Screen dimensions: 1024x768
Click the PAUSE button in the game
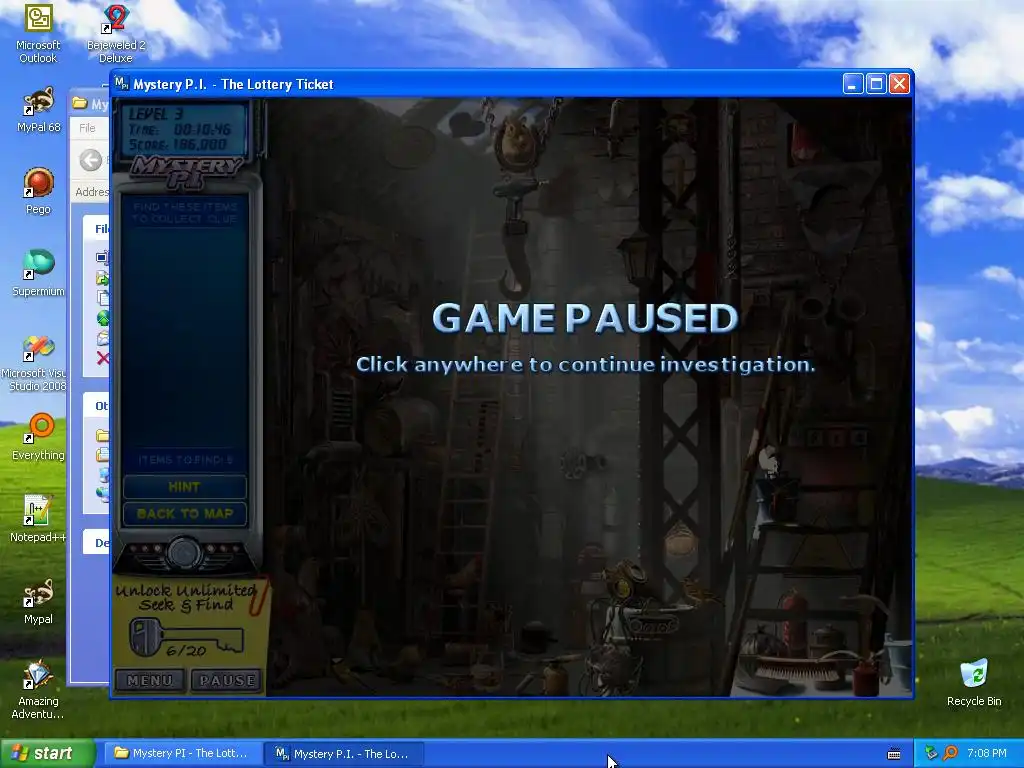227,680
